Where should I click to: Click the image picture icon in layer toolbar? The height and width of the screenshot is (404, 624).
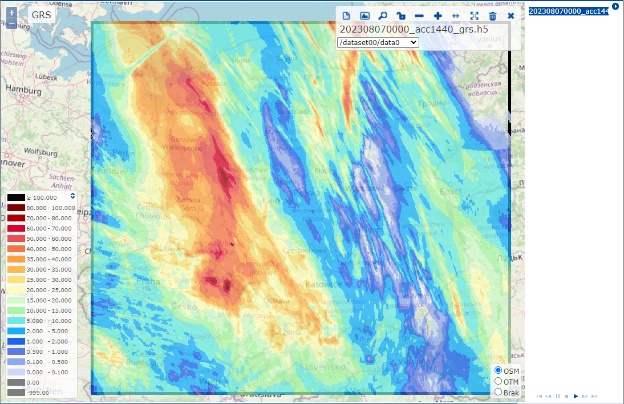(x=365, y=16)
